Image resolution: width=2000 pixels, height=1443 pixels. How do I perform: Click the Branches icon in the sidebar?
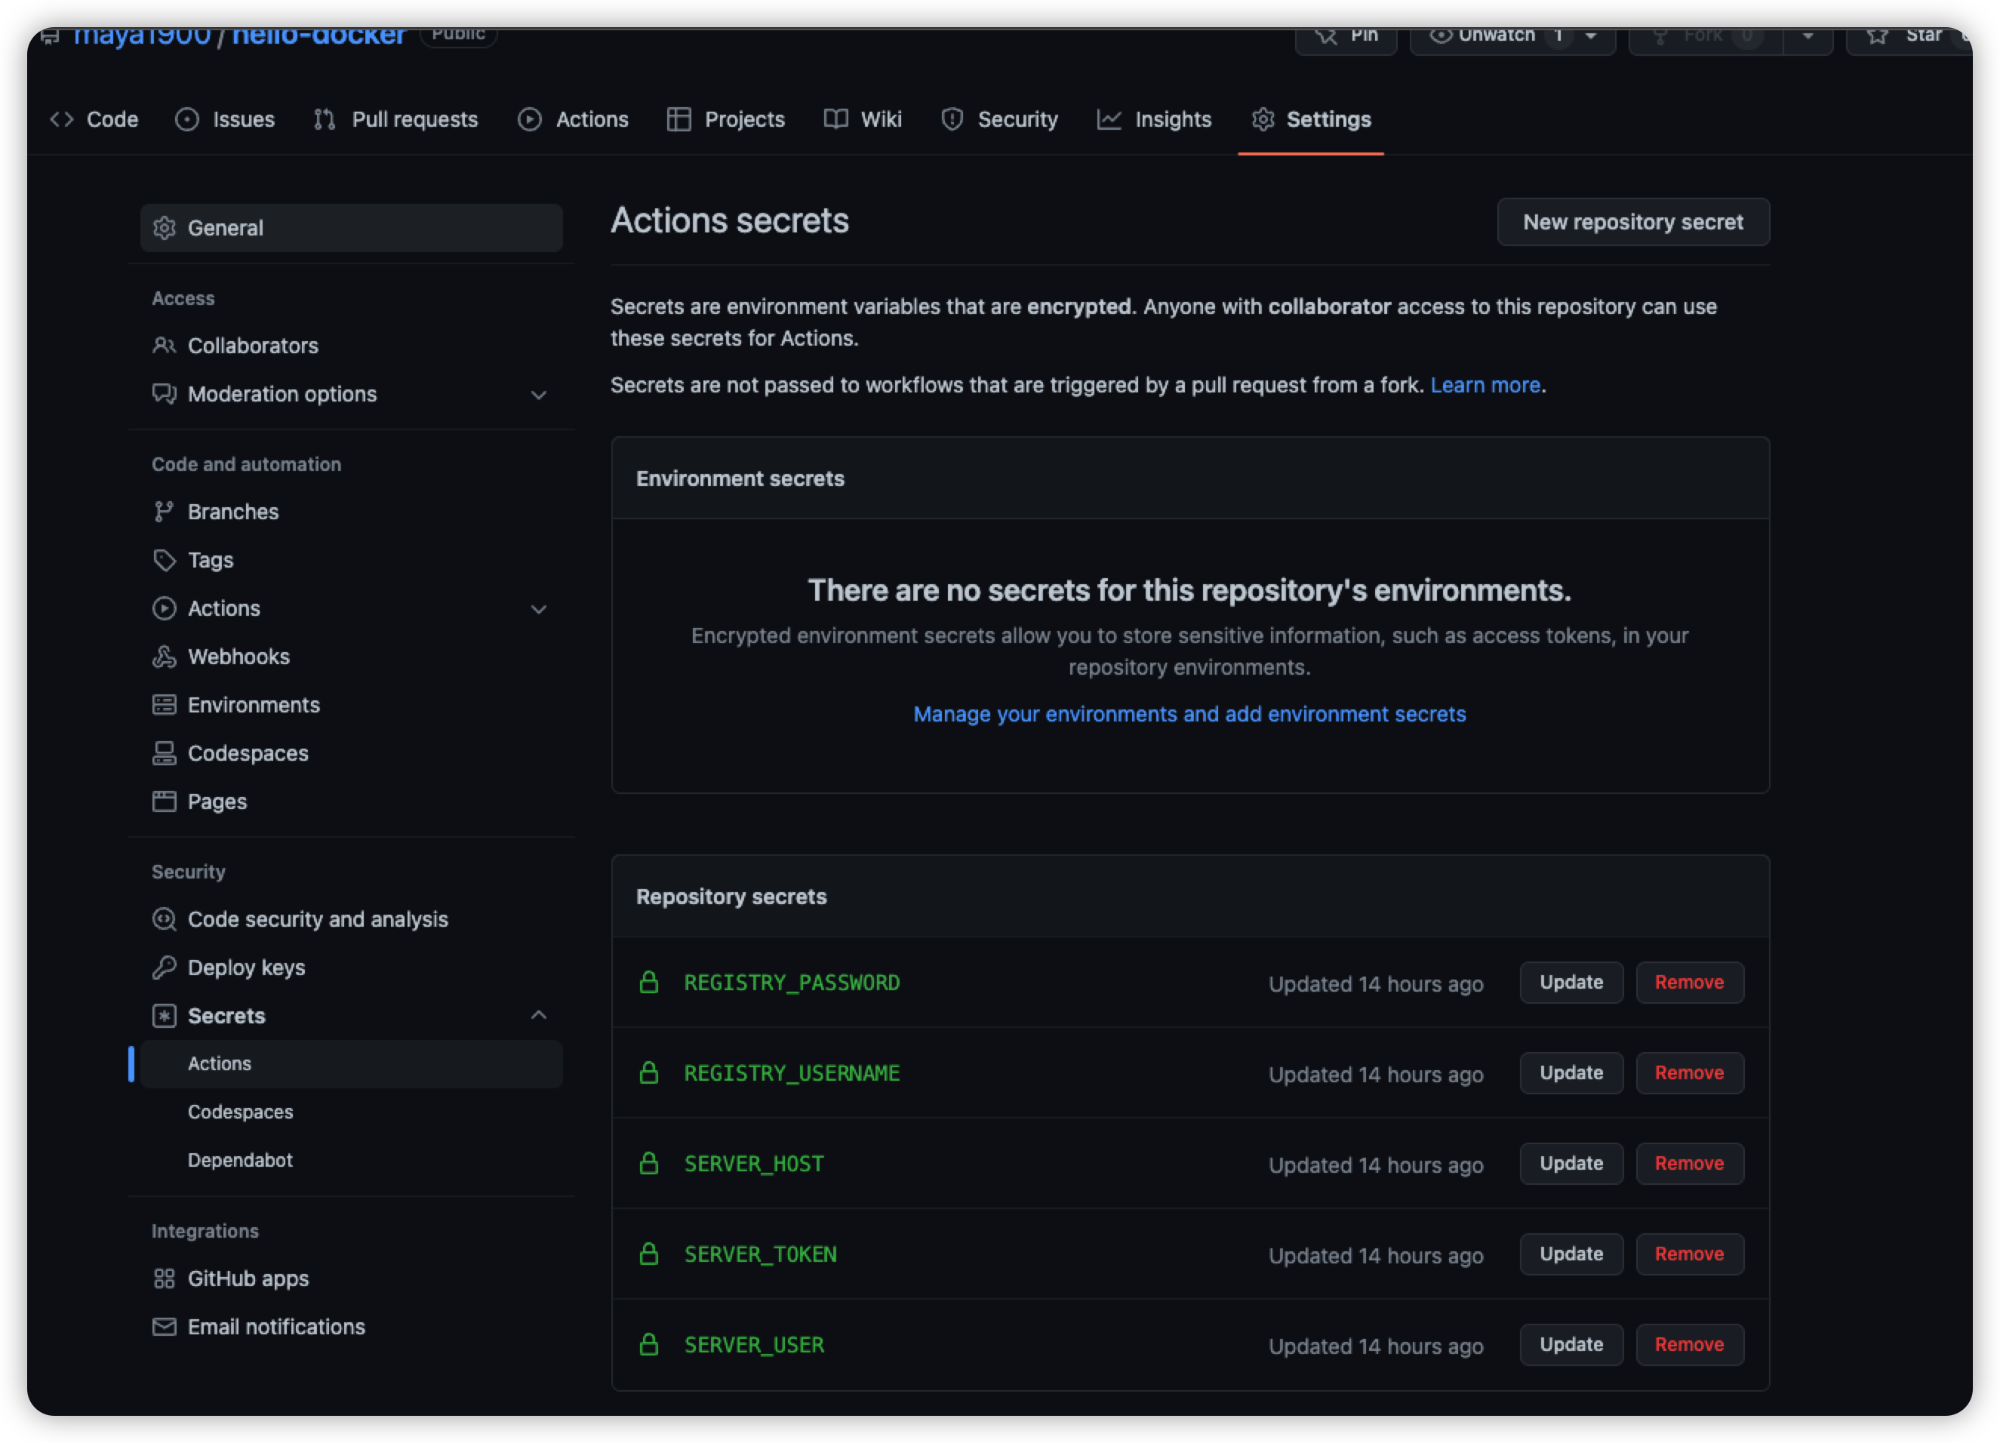[164, 511]
